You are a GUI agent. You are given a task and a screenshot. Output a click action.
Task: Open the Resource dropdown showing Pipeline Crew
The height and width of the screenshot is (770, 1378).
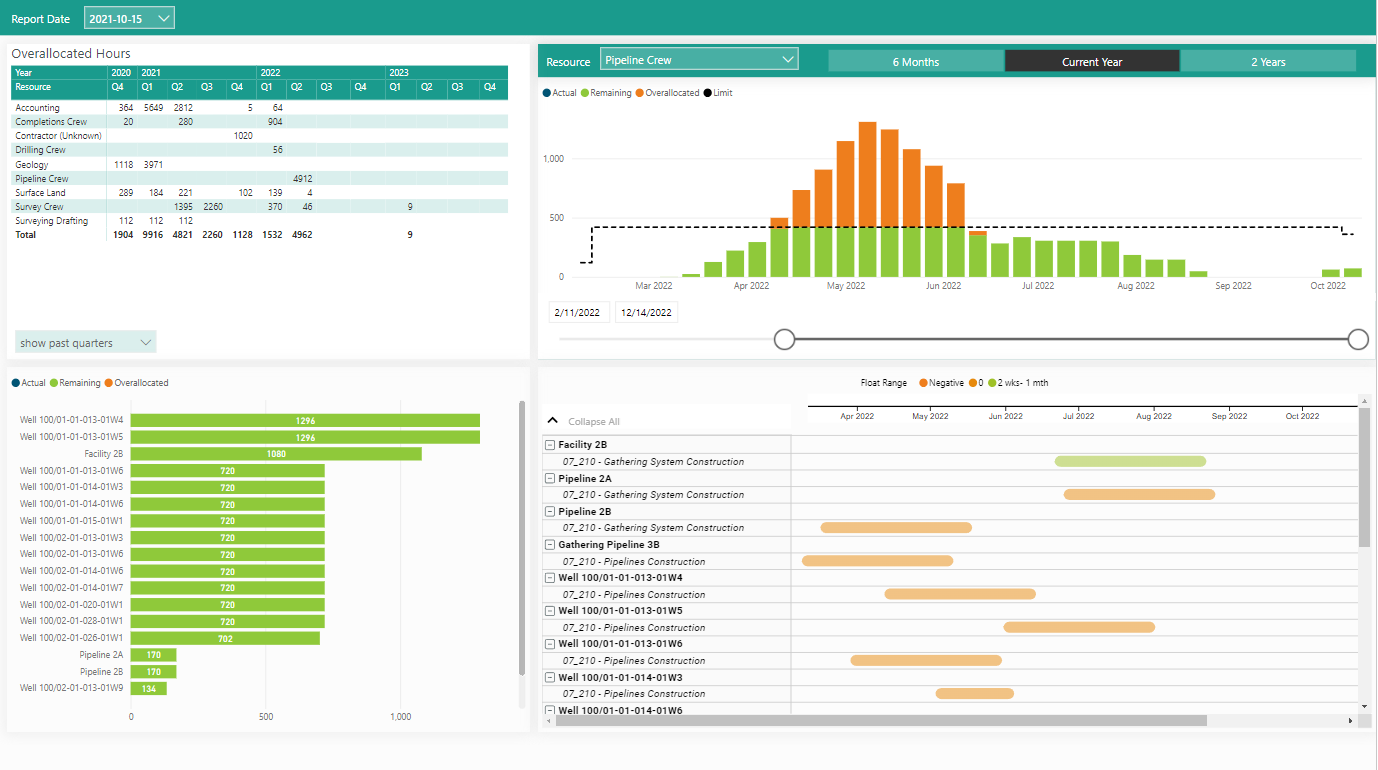click(698, 60)
